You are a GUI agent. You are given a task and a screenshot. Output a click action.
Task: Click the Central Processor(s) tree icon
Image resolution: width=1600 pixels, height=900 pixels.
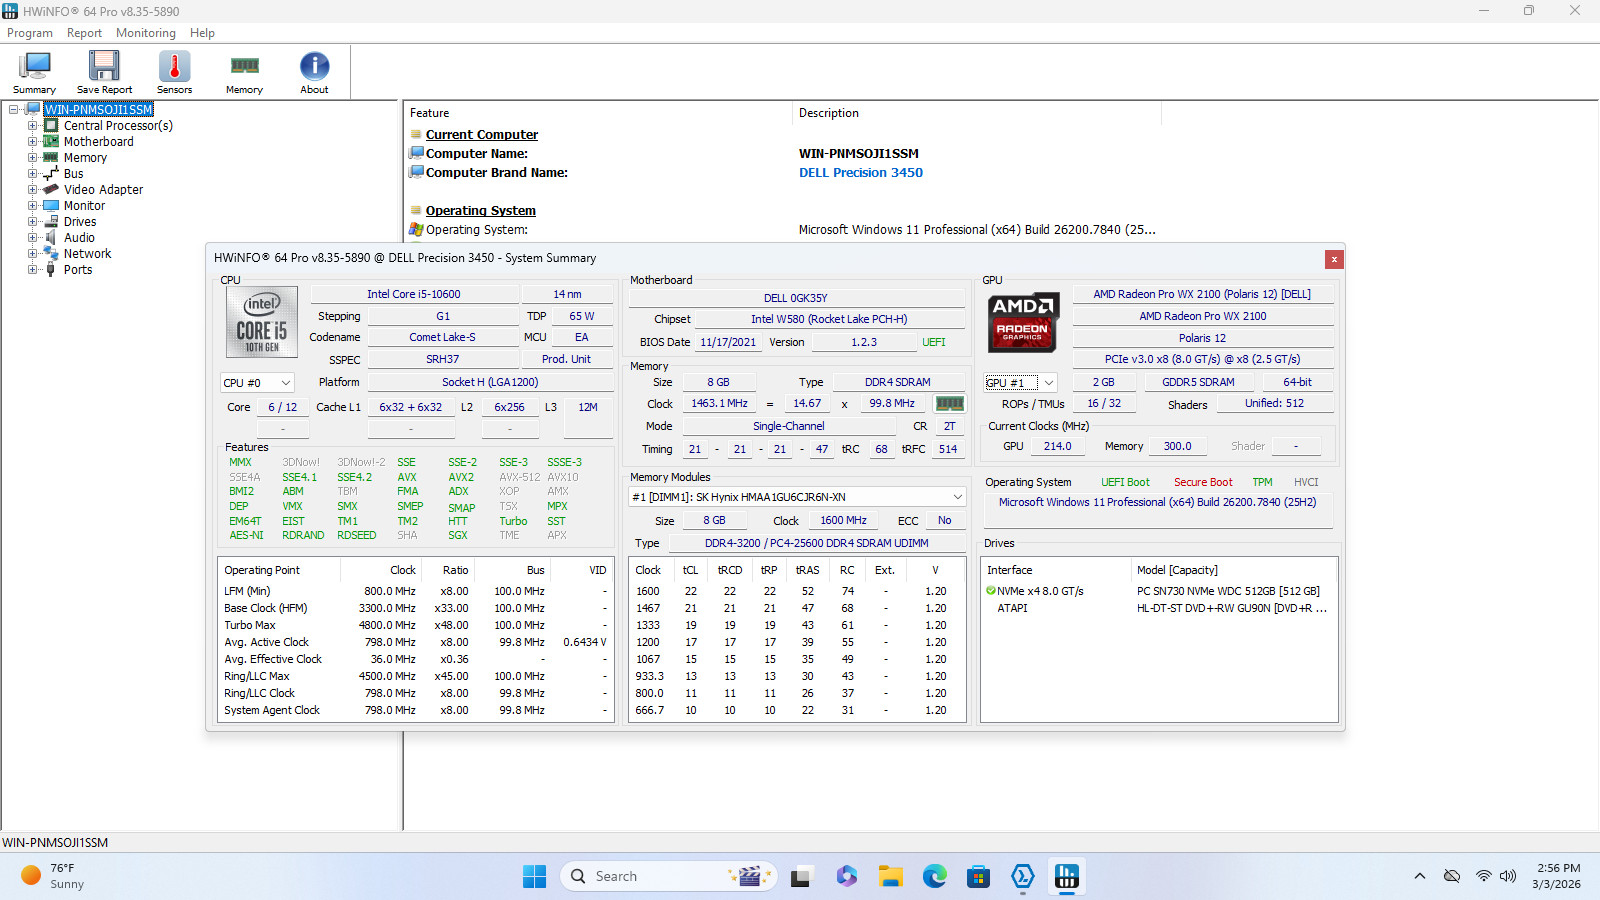pos(51,126)
